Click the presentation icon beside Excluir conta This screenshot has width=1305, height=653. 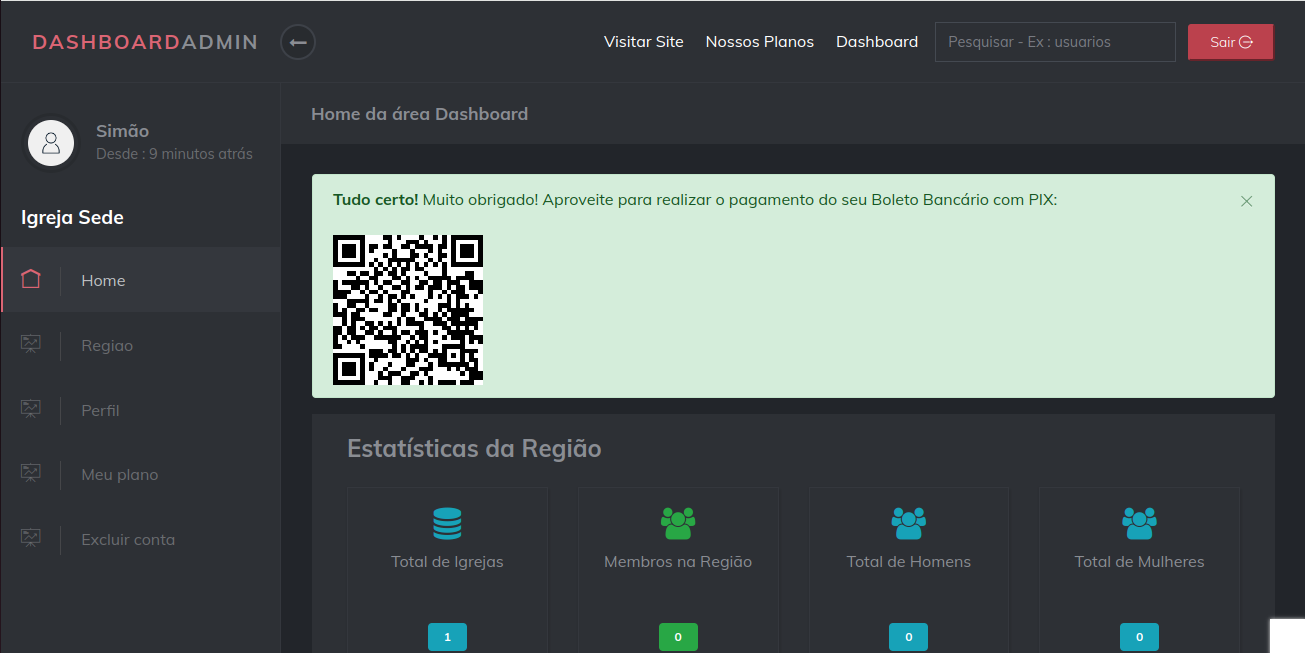click(31, 539)
